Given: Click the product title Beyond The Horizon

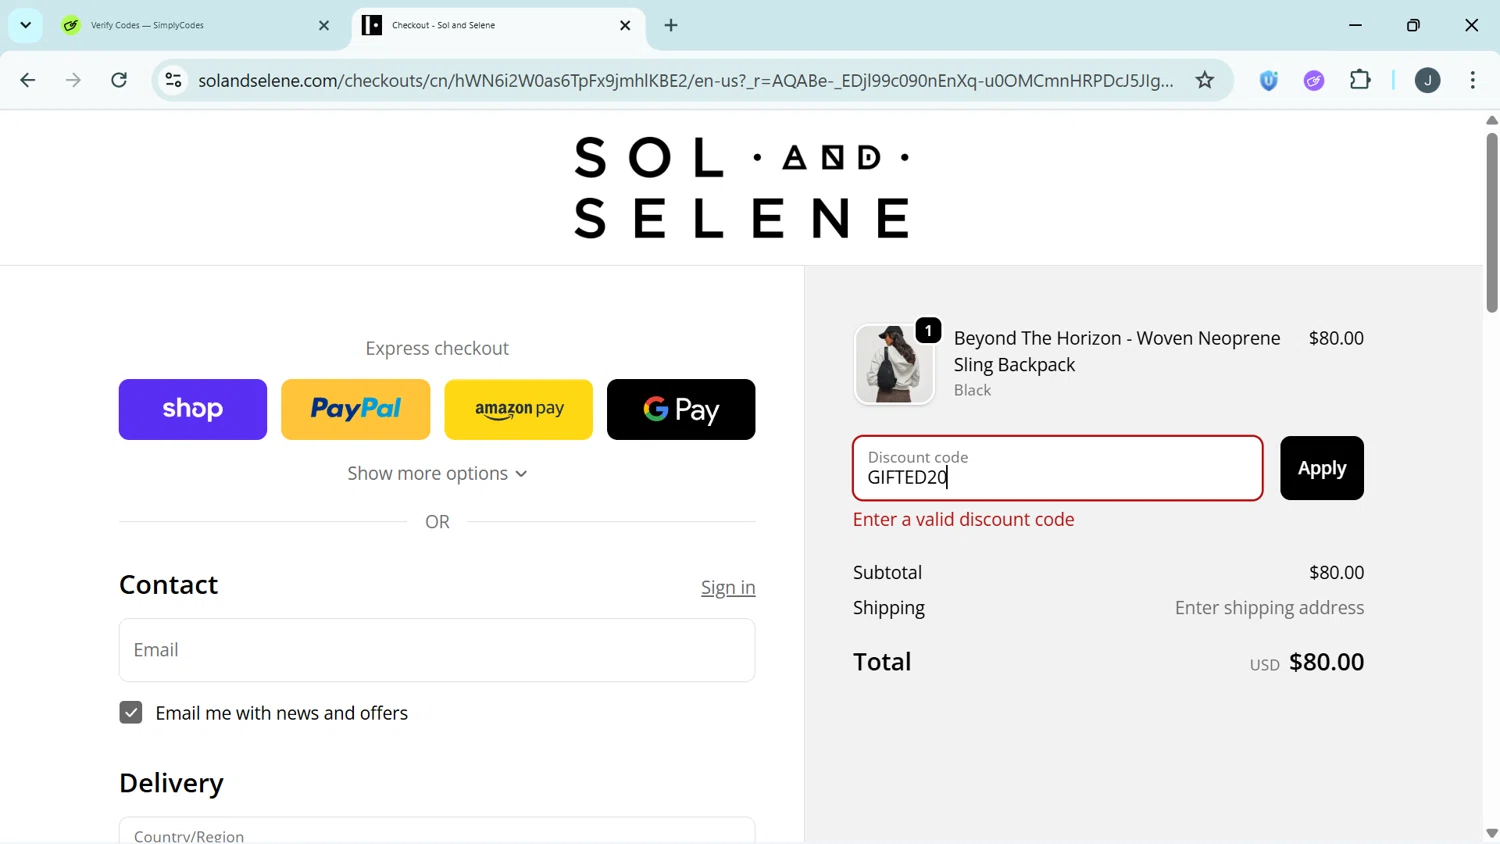Looking at the screenshot, I should (1117, 351).
